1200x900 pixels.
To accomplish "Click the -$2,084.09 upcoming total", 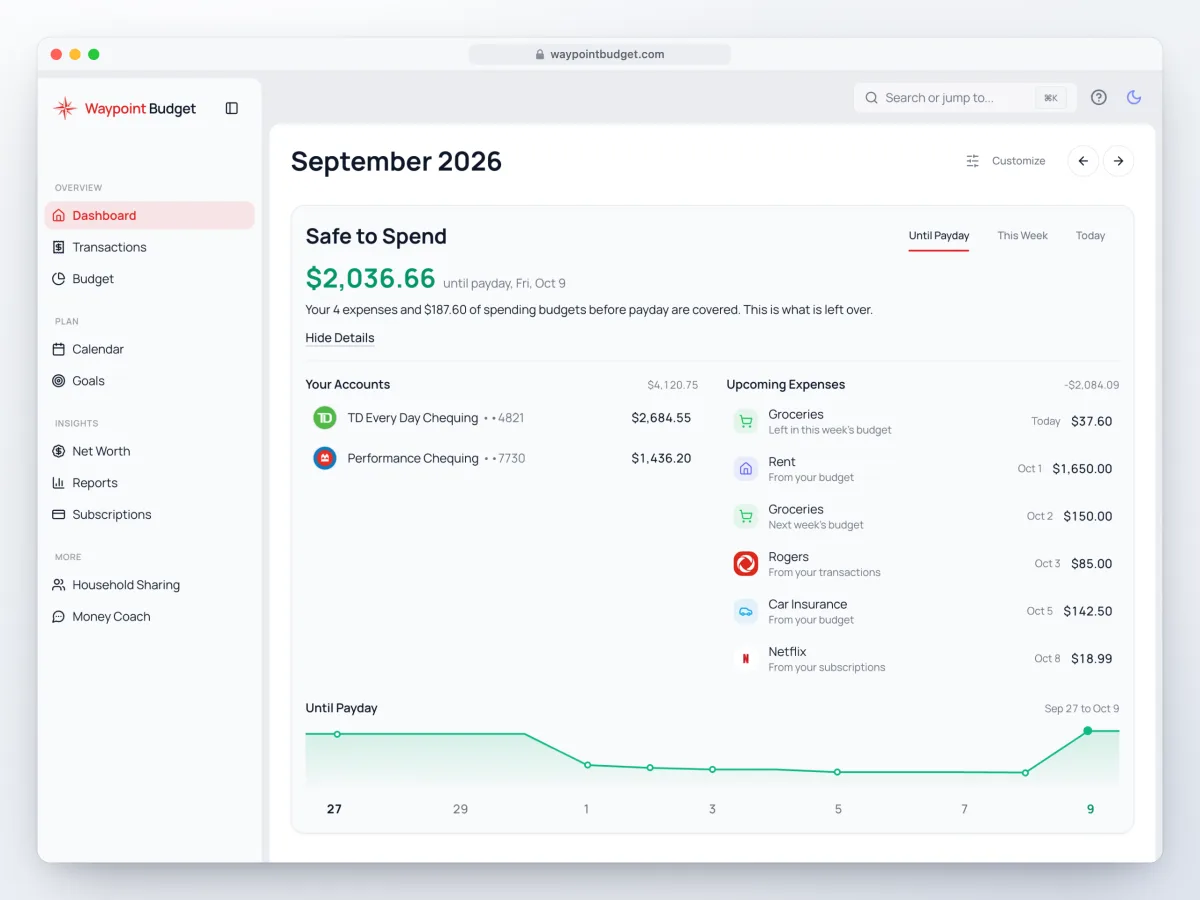I will 1092,385.
